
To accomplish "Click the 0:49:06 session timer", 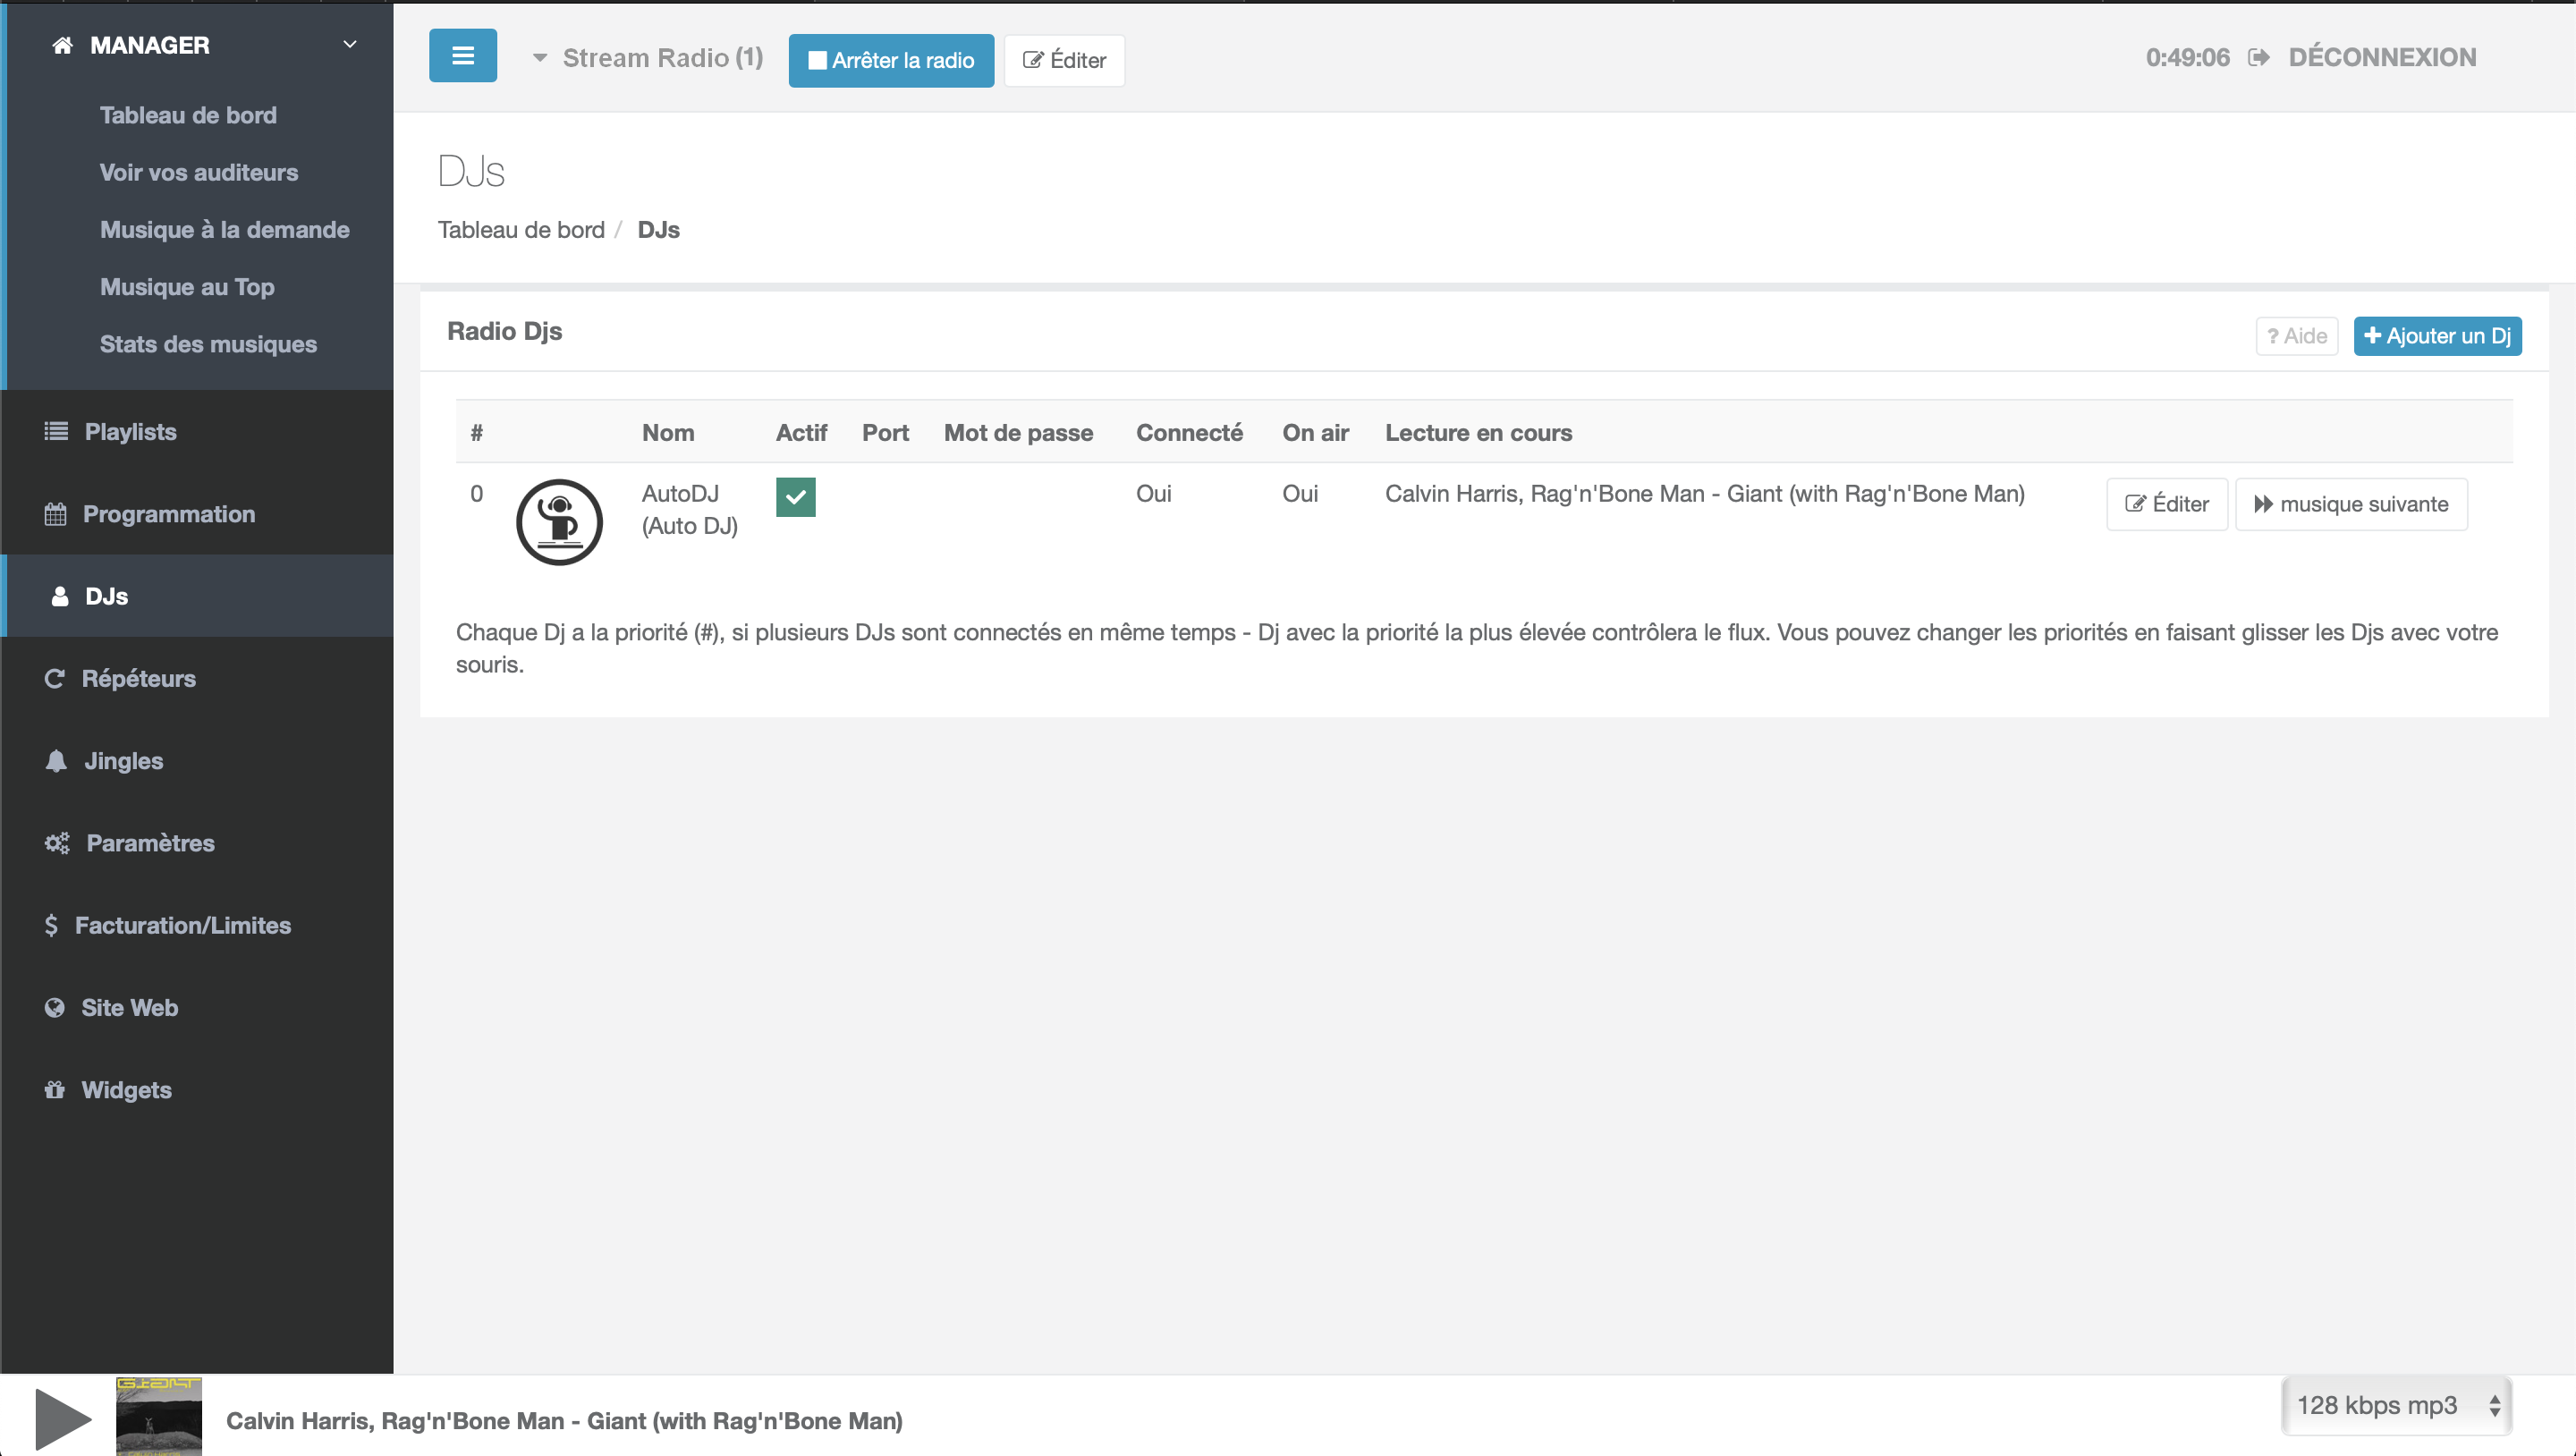I will [2187, 57].
